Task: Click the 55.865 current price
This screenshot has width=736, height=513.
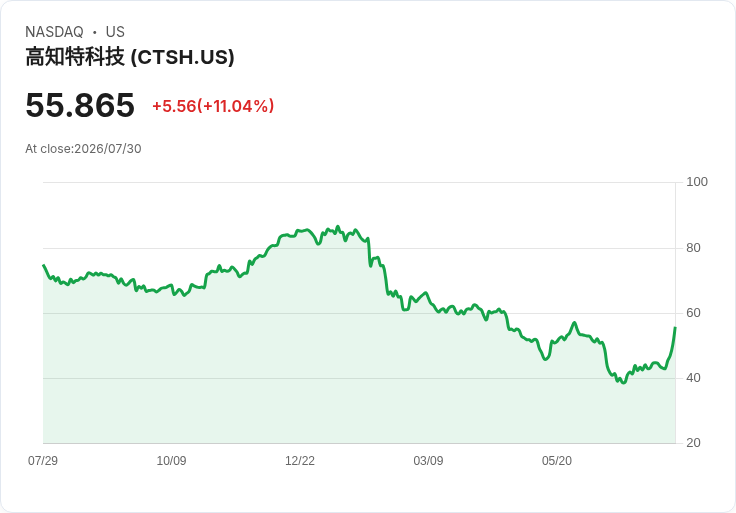Action: coord(80,105)
